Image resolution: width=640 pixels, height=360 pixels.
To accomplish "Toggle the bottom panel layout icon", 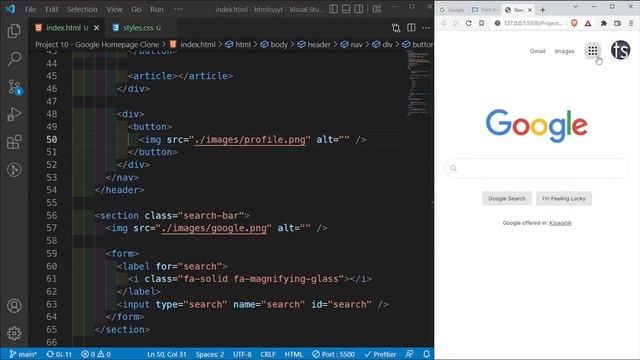I will [346, 9].
